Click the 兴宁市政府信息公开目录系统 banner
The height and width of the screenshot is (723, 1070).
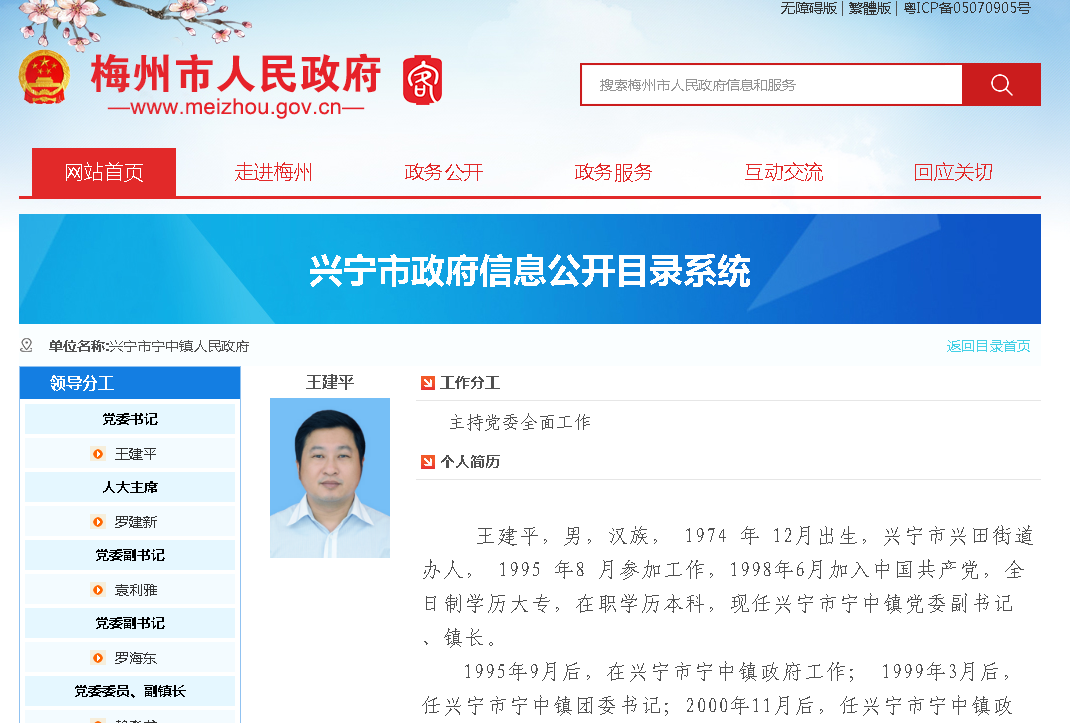530,269
